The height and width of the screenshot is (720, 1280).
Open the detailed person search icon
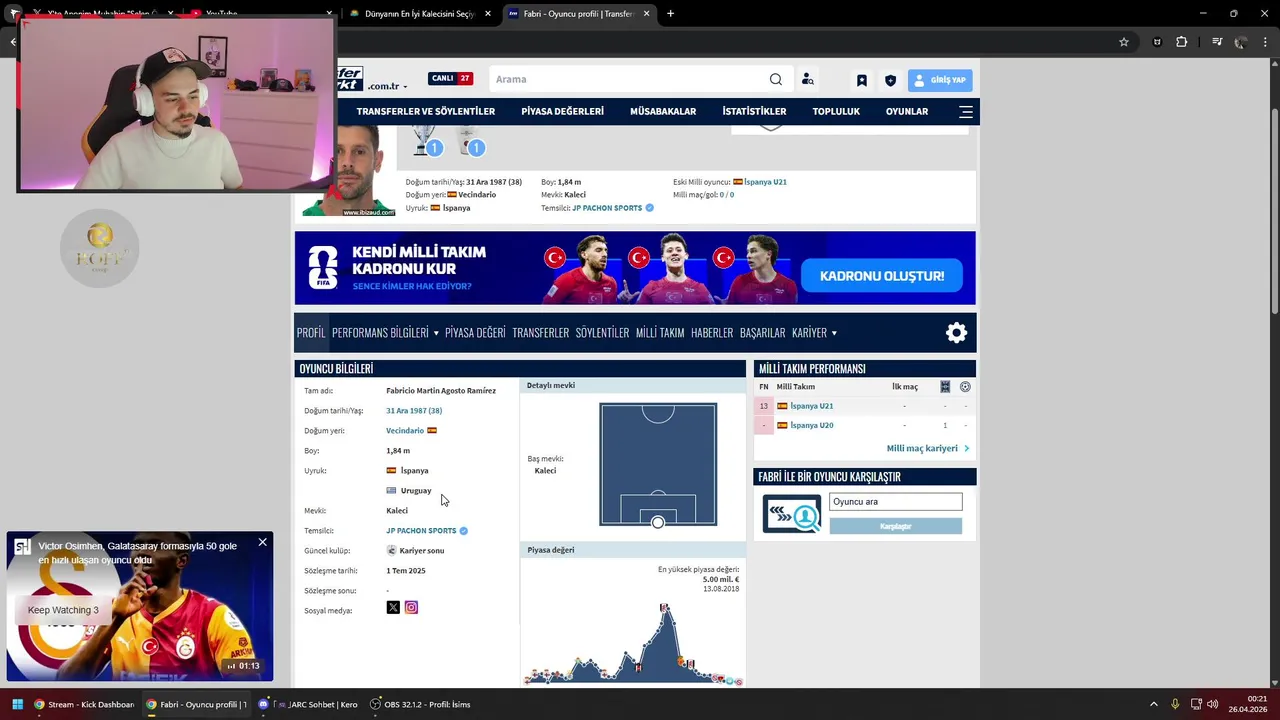807,79
